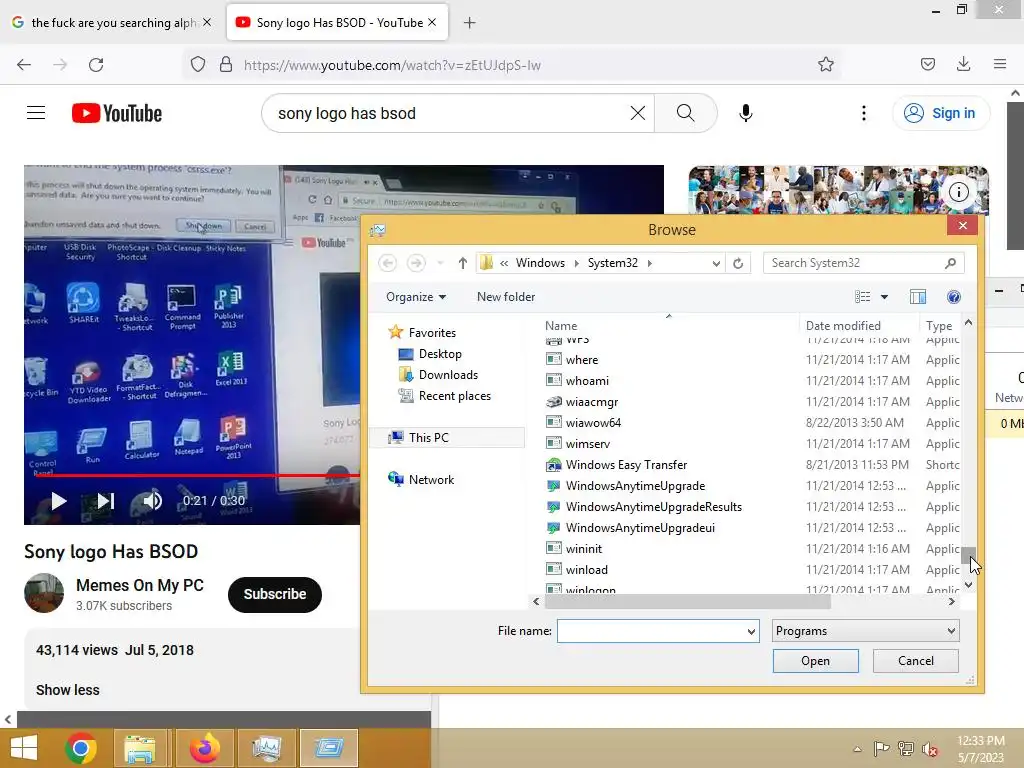Open the Organize menu
The height and width of the screenshot is (768, 1024).
point(416,297)
